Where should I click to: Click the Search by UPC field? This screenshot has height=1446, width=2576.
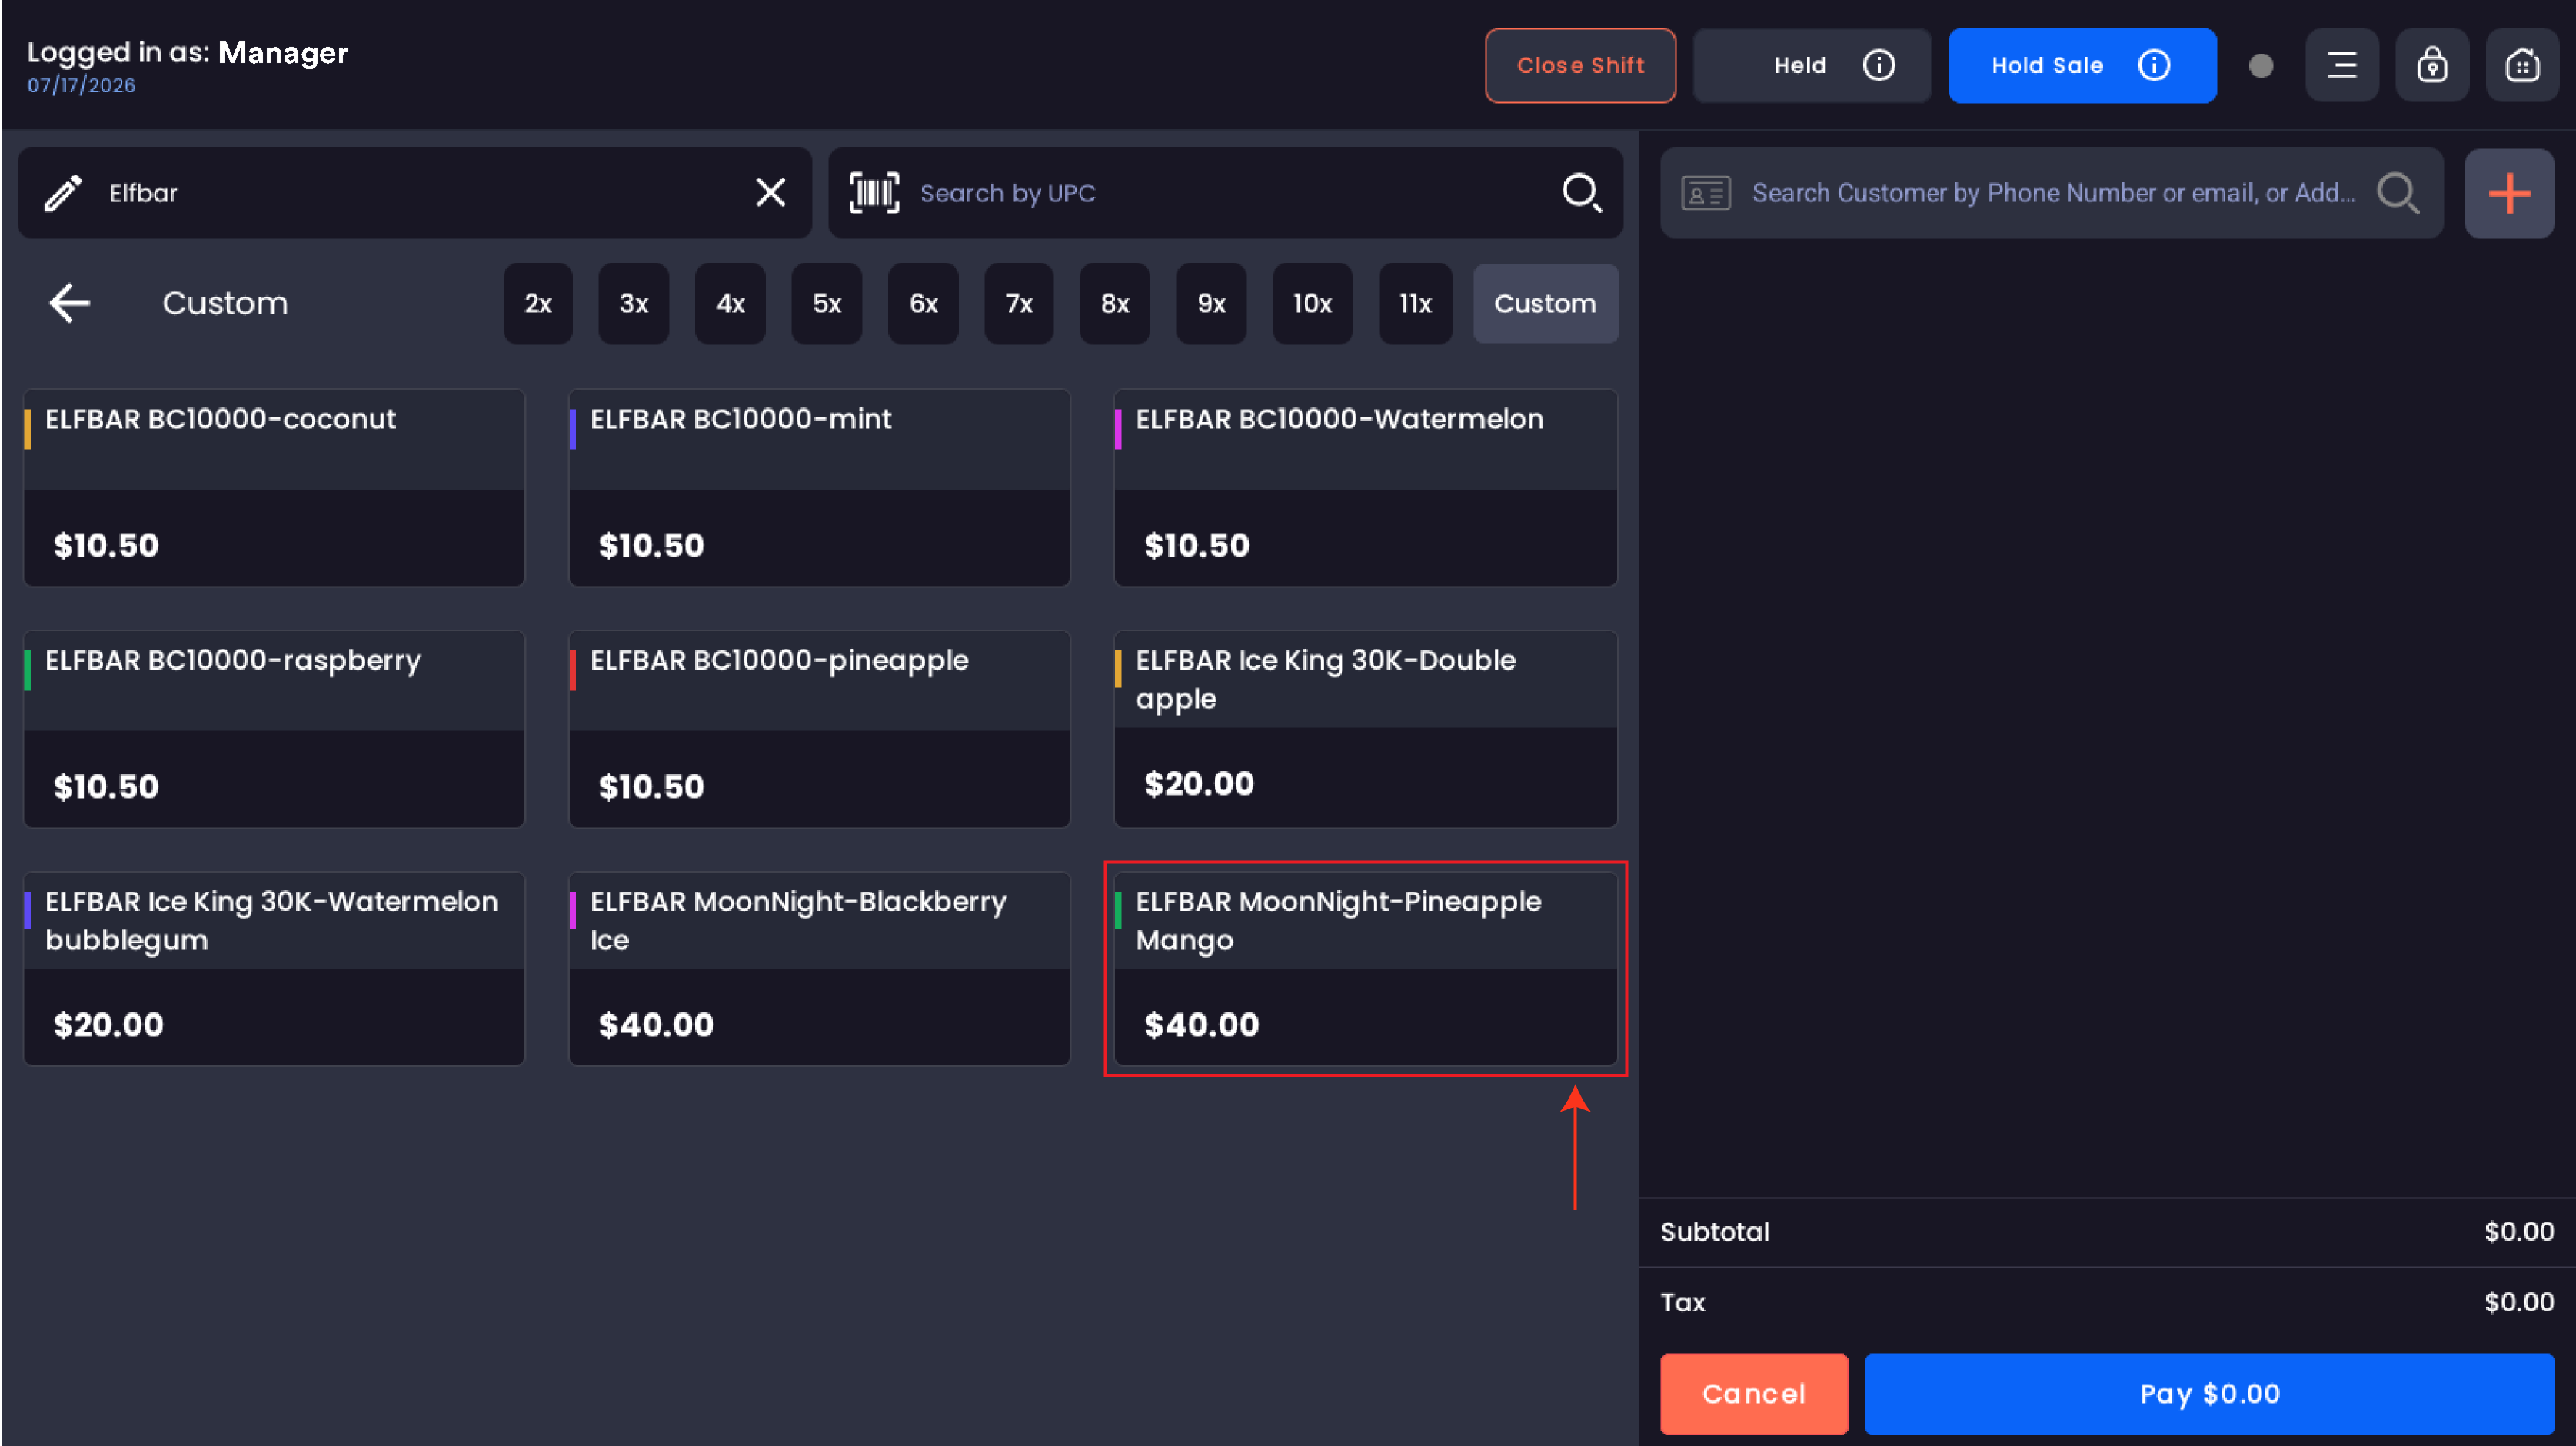coord(1225,193)
